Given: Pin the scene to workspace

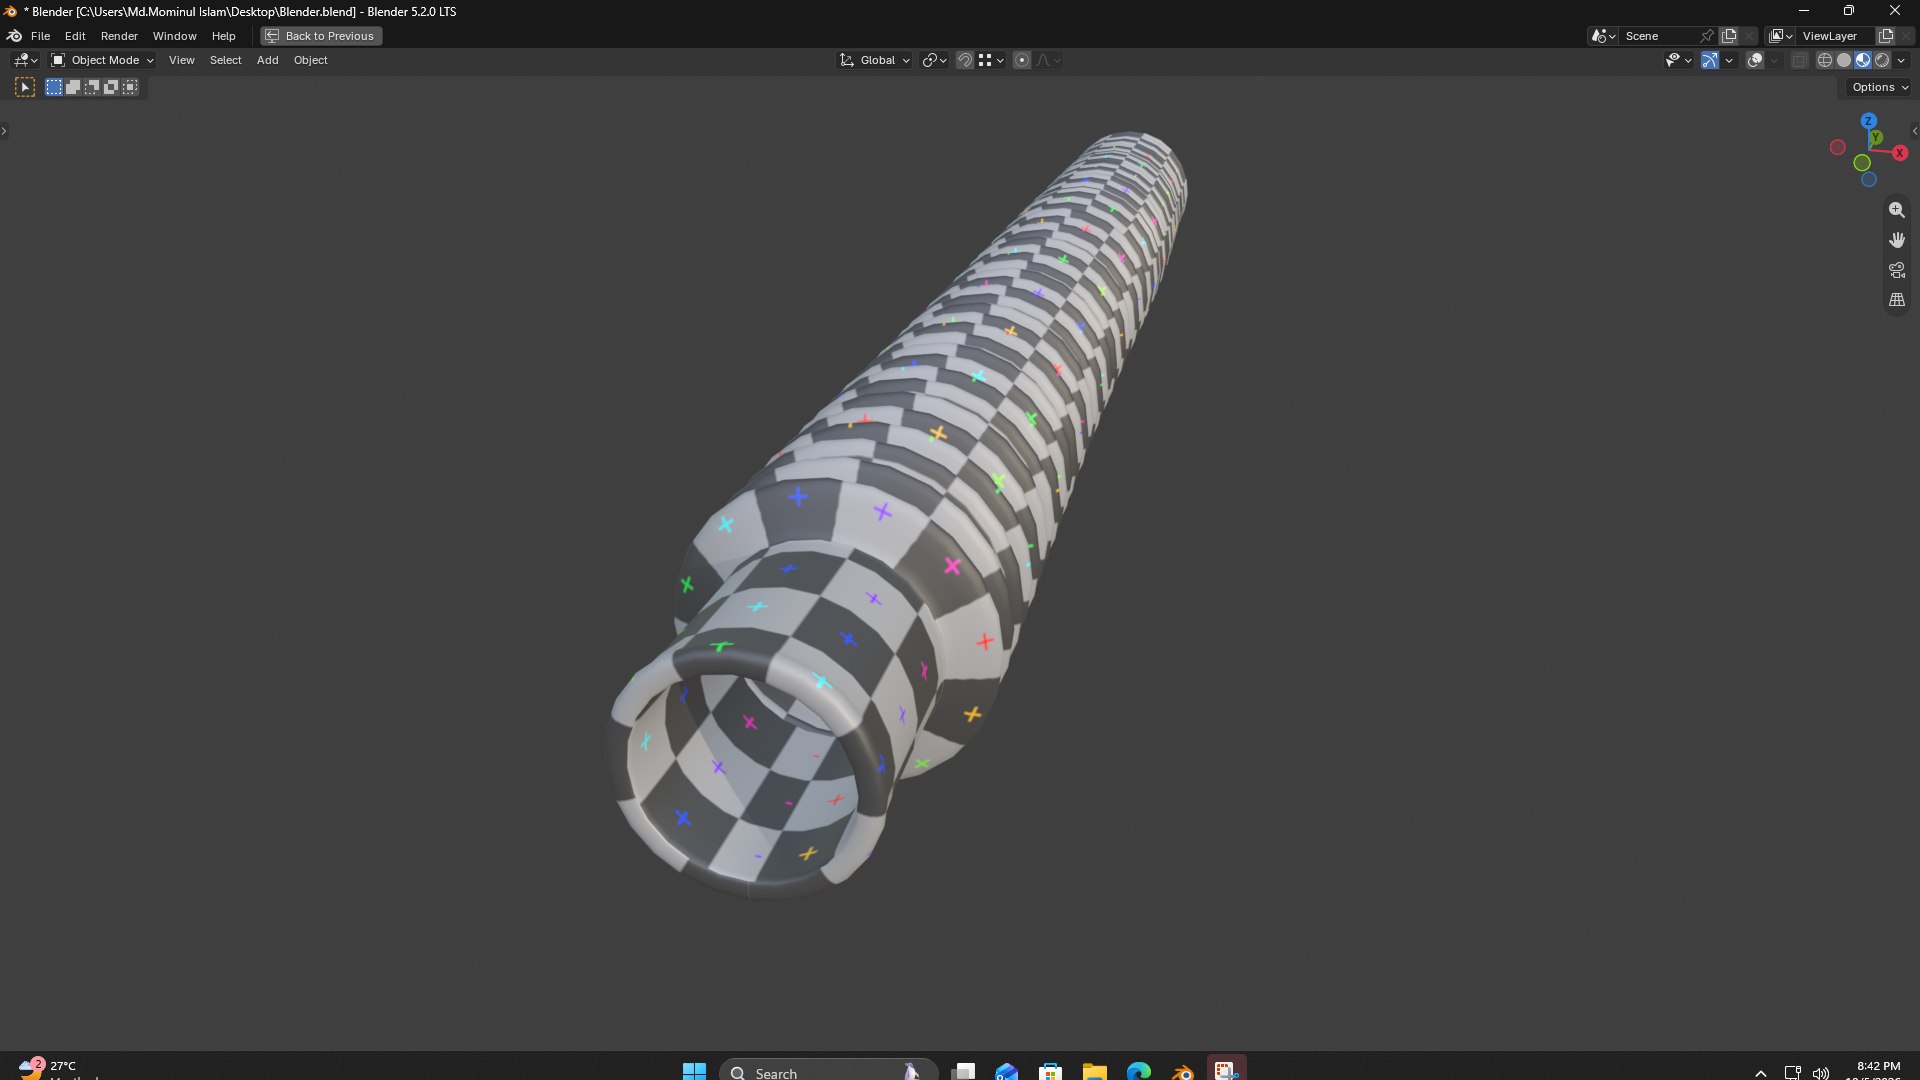Looking at the screenshot, I should 1707,36.
